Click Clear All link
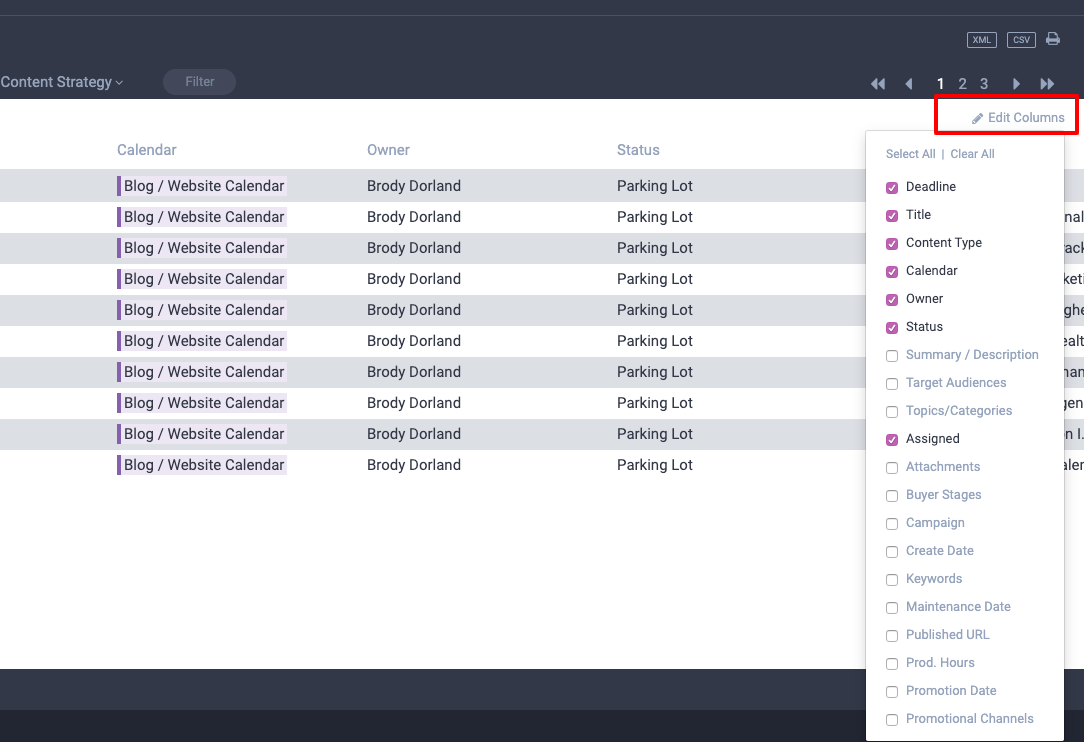The height and width of the screenshot is (742, 1084). [972, 154]
